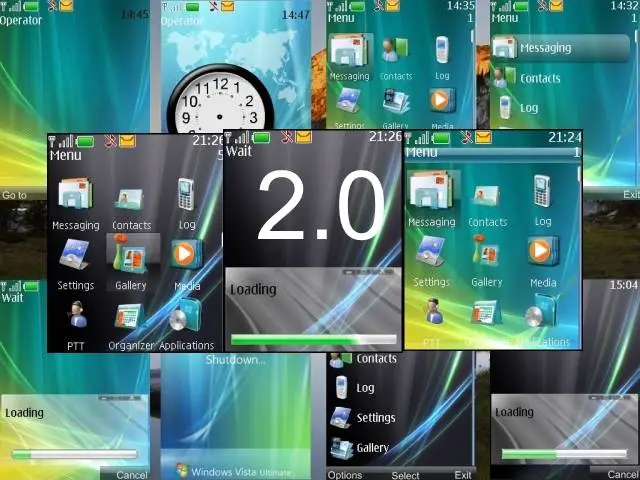Click Windows Vista logo on Shutdown screen
This screenshot has height=480, width=640.
[x=182, y=470]
